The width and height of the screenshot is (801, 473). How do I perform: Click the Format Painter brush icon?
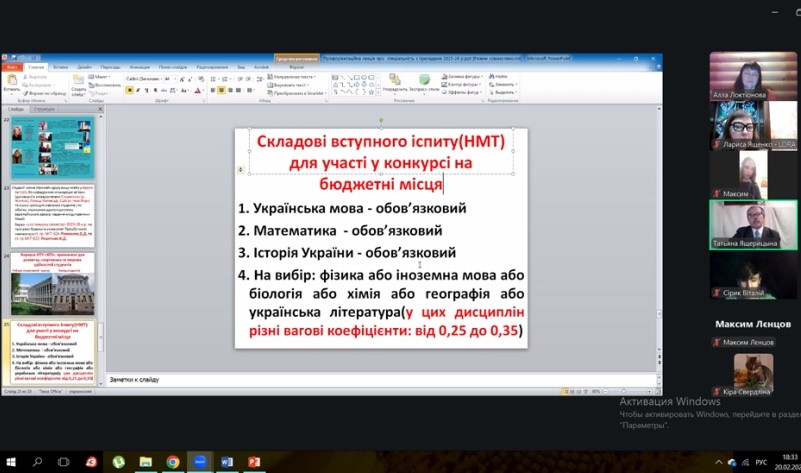[x=26, y=94]
